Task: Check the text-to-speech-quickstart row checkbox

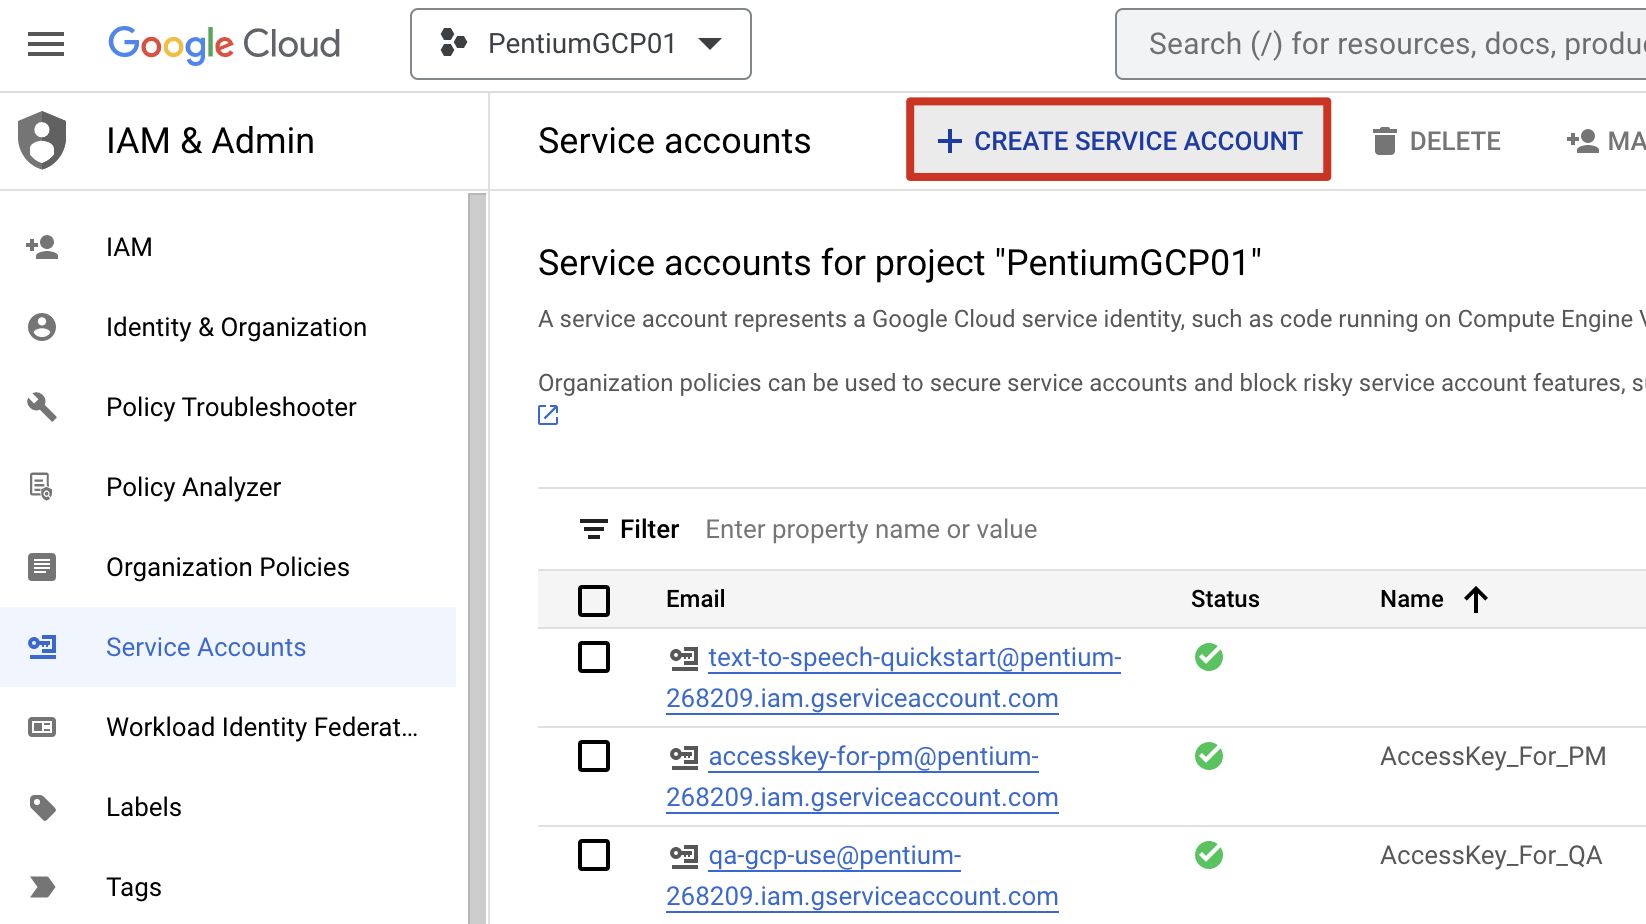Action: point(594,657)
